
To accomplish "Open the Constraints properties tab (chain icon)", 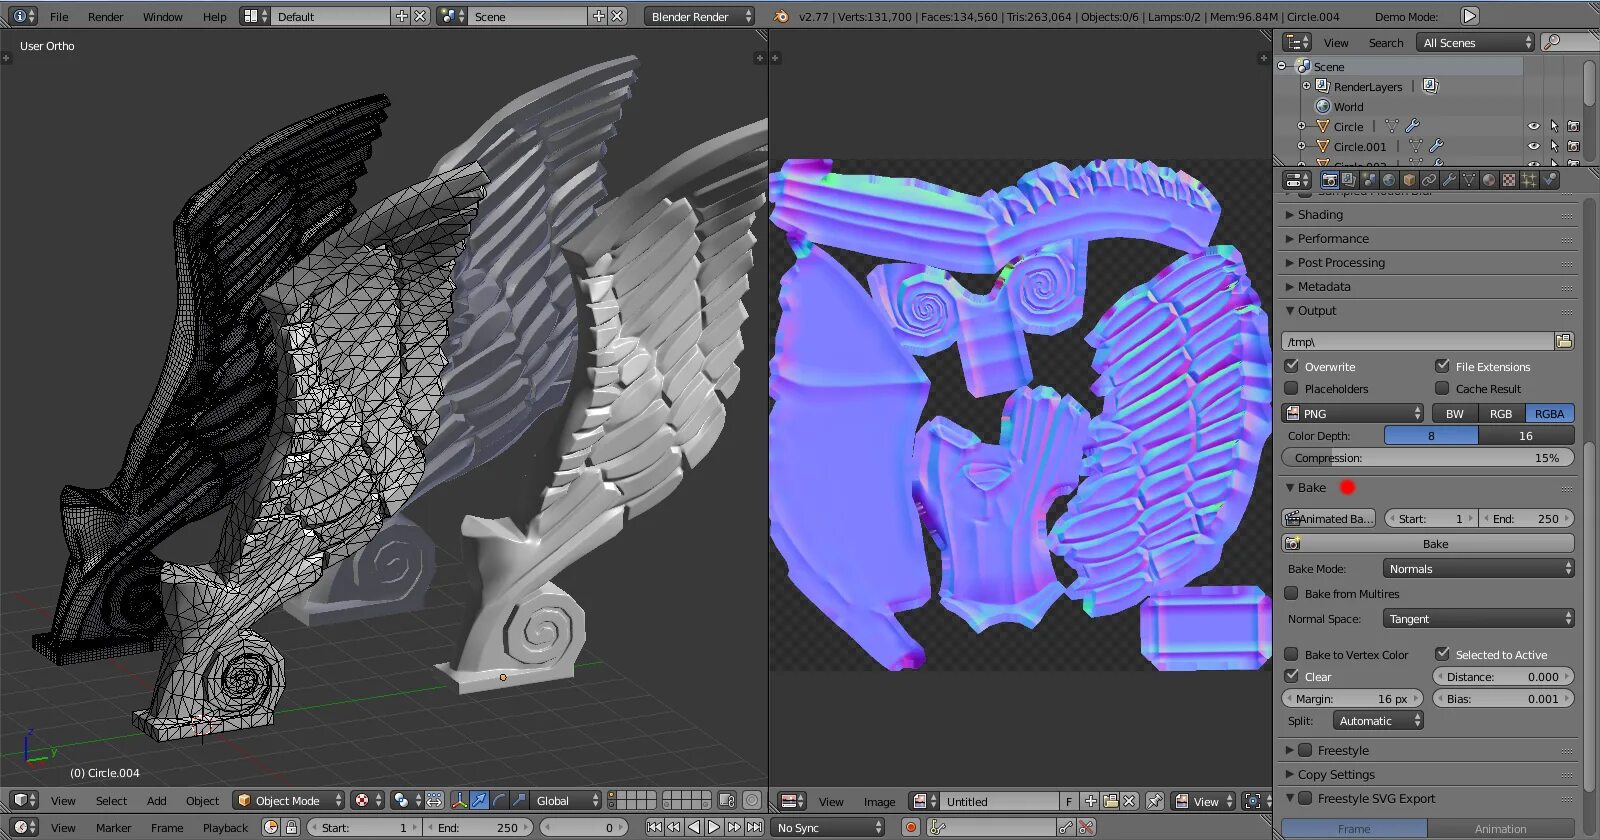I will pyautogui.click(x=1429, y=180).
